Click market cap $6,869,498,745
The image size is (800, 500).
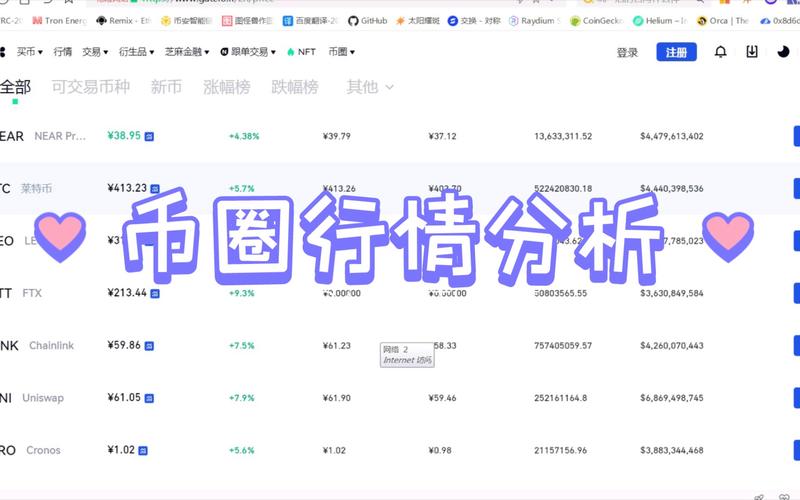(672, 398)
